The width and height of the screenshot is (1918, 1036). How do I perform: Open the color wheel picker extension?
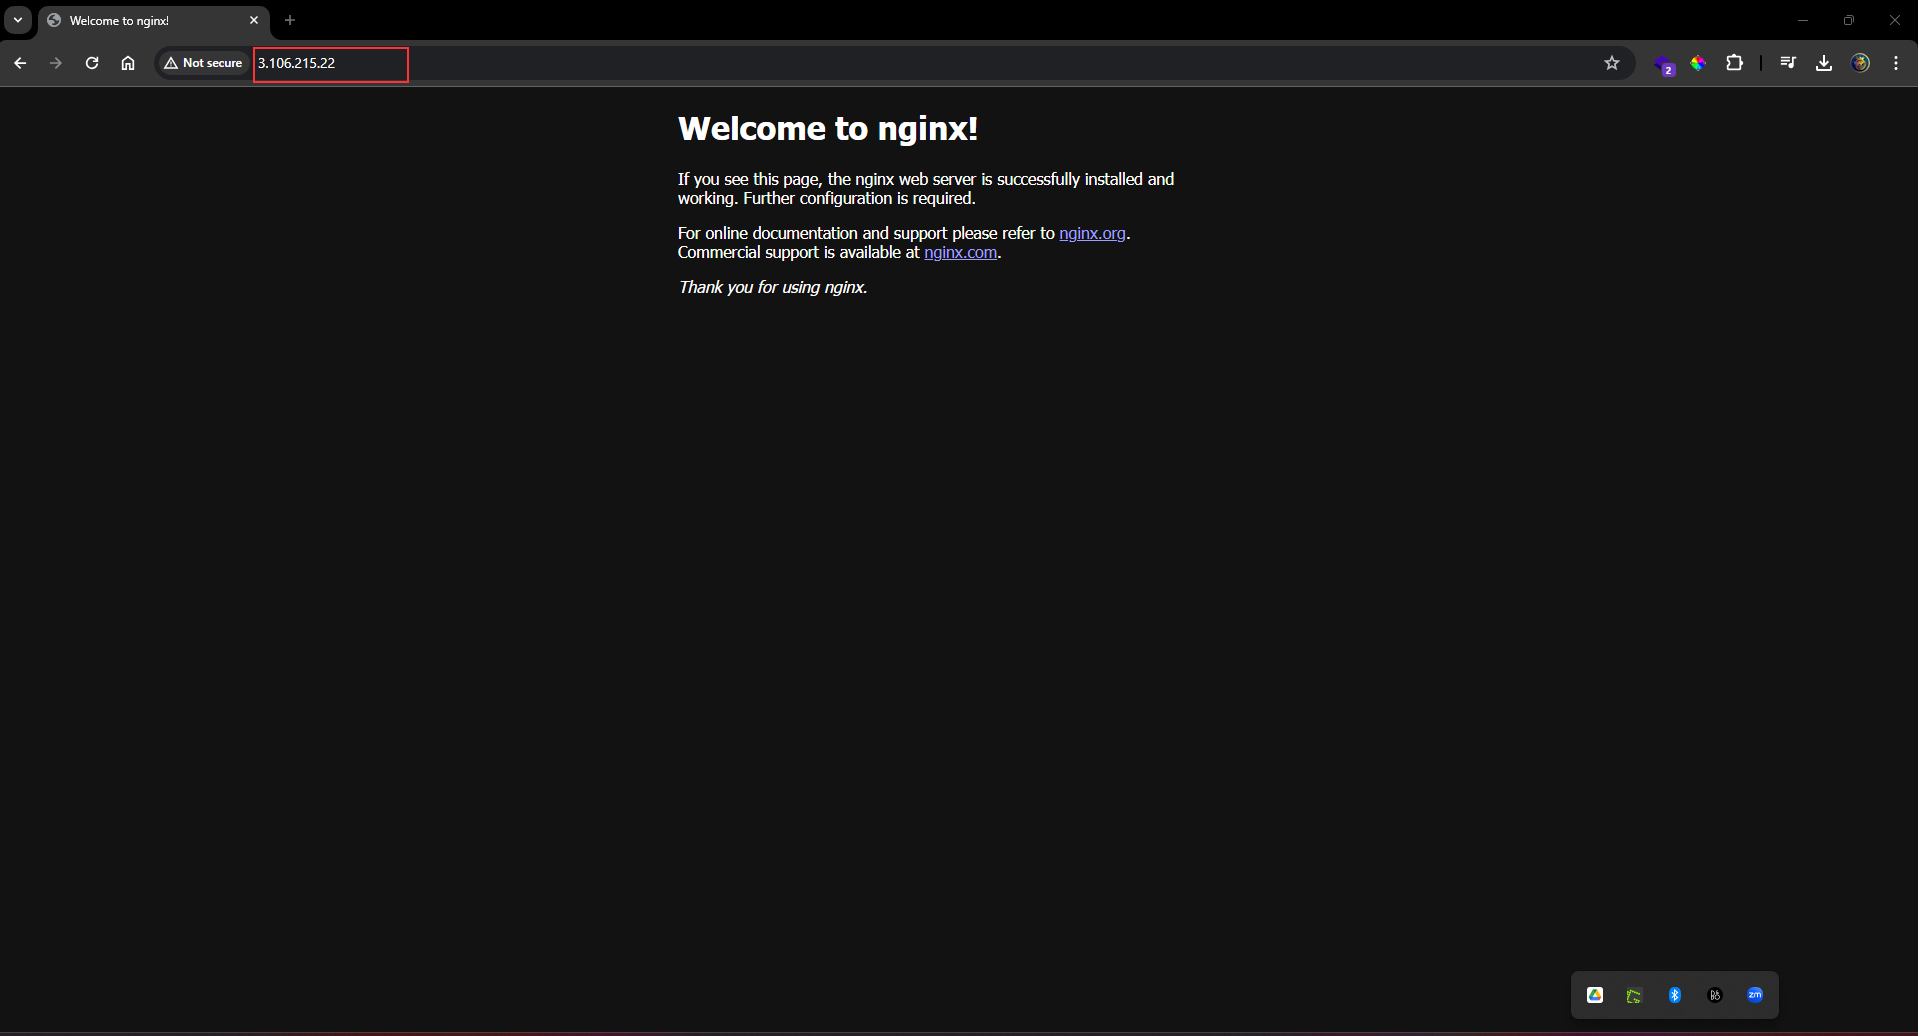pos(1698,63)
